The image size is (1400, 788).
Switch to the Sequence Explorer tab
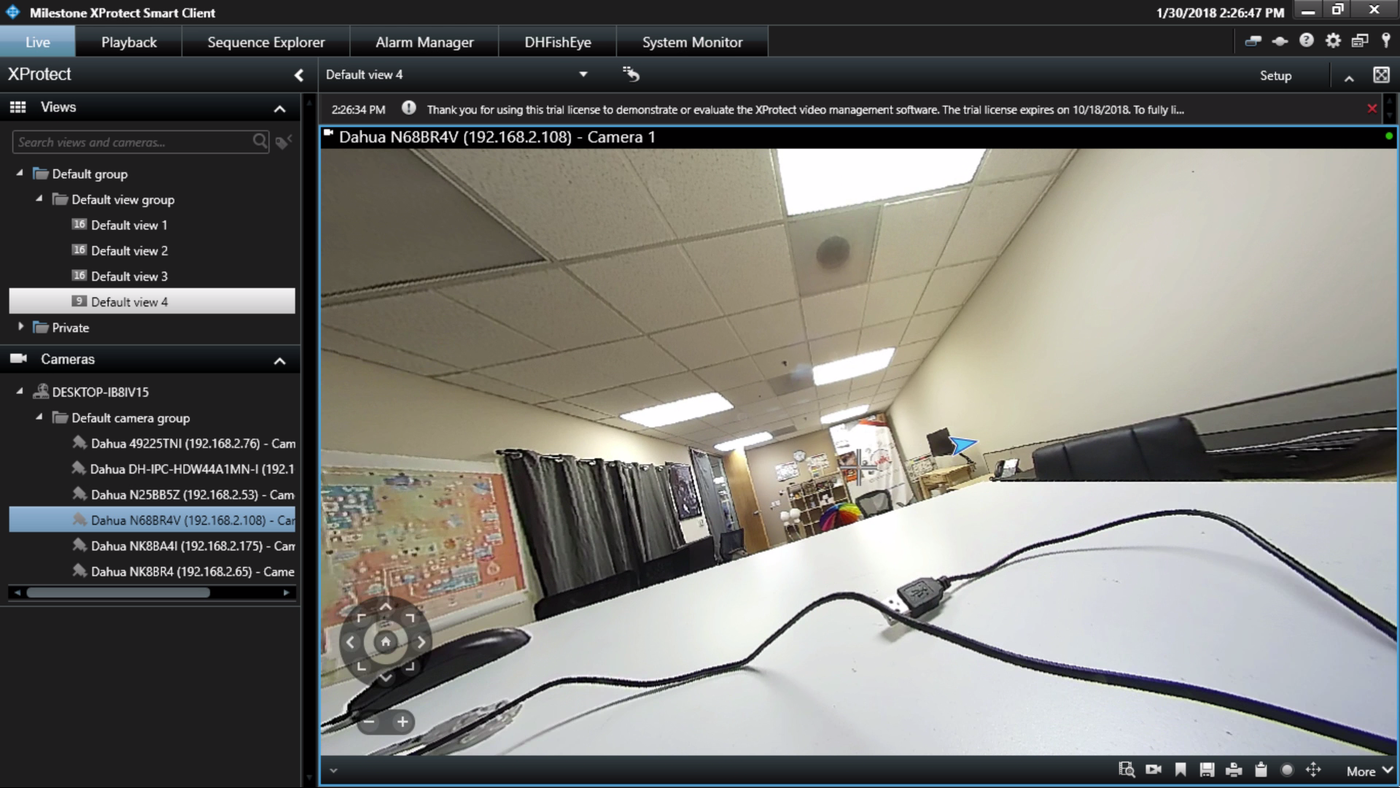click(x=266, y=42)
